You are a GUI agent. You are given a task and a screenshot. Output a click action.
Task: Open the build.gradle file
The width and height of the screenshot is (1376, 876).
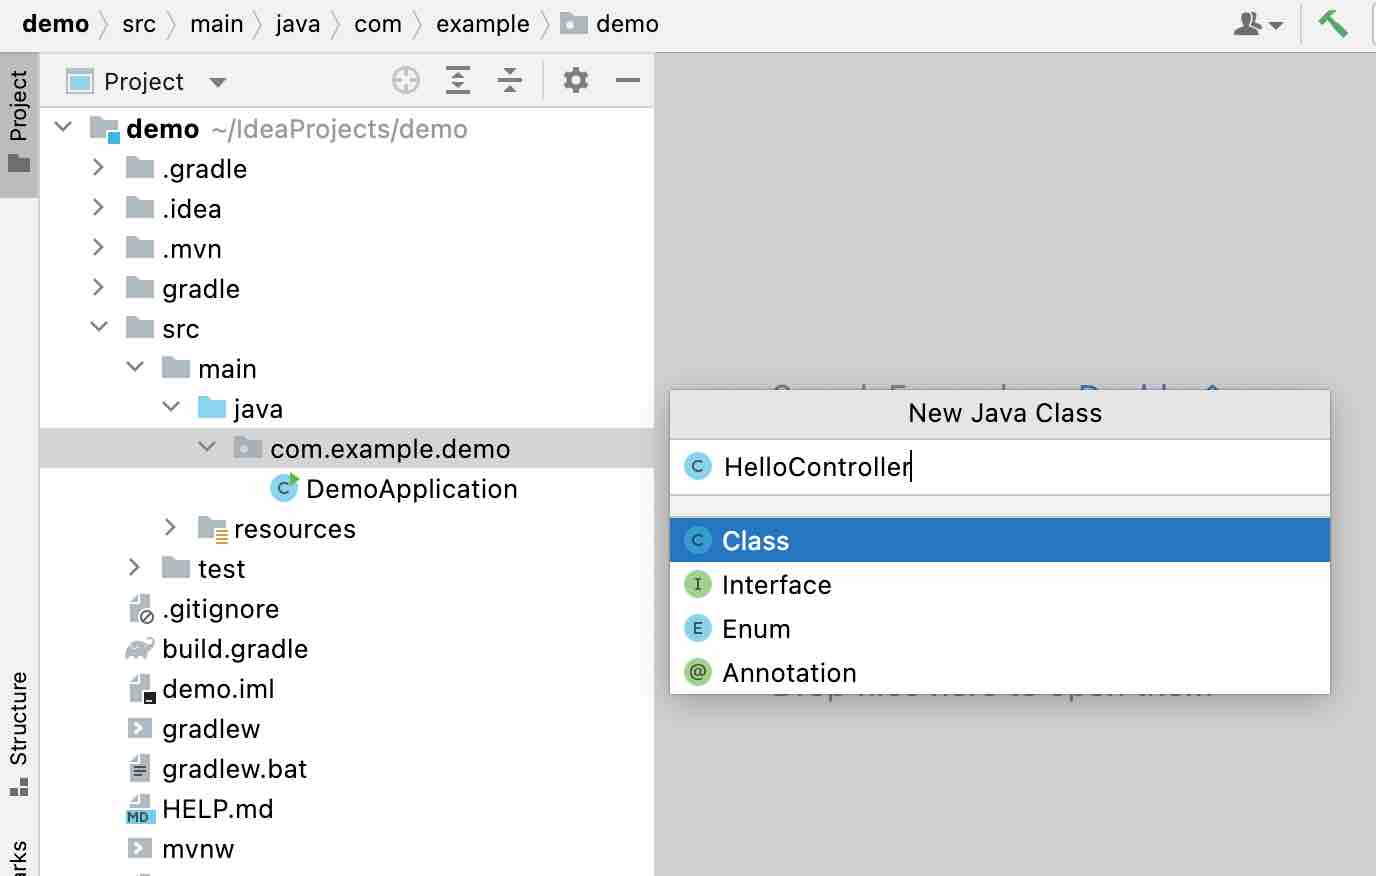coord(235,648)
